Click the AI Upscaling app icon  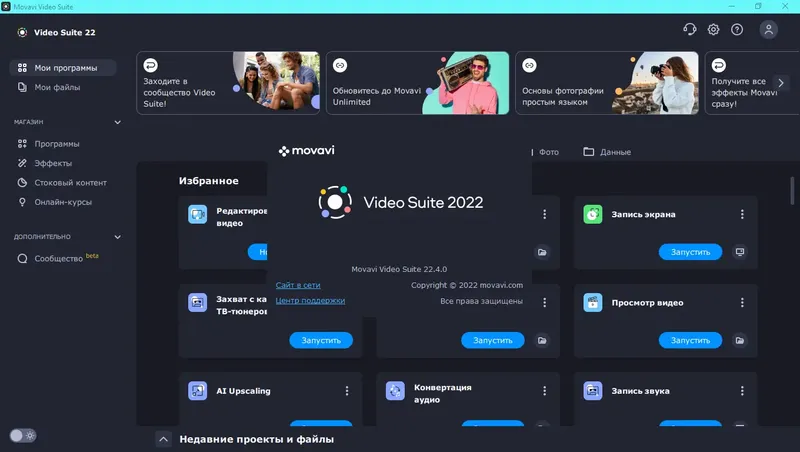pyautogui.click(x=197, y=391)
